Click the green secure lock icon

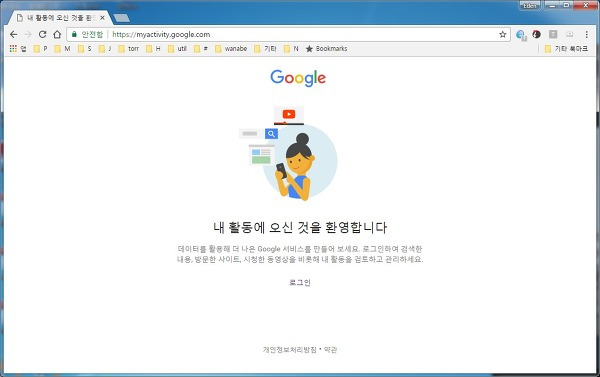[x=74, y=34]
